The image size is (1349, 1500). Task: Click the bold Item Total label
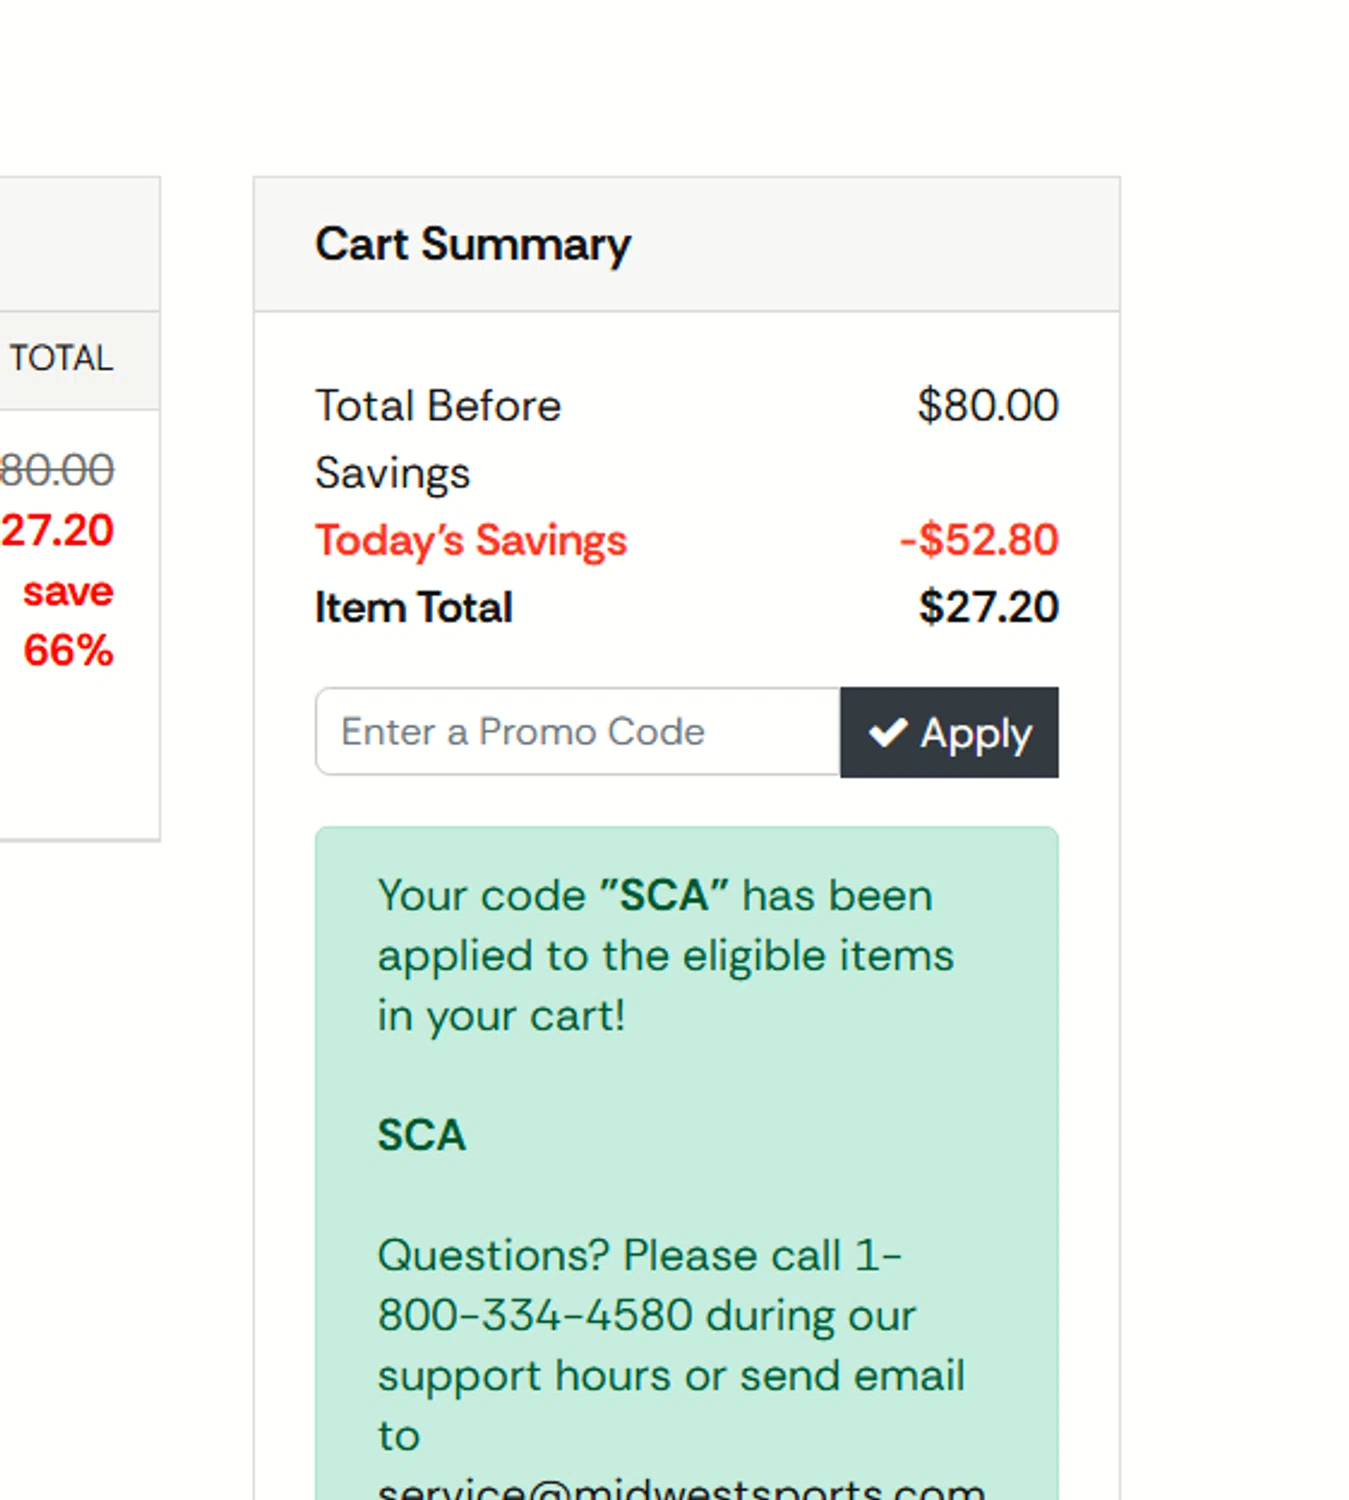[x=413, y=607]
